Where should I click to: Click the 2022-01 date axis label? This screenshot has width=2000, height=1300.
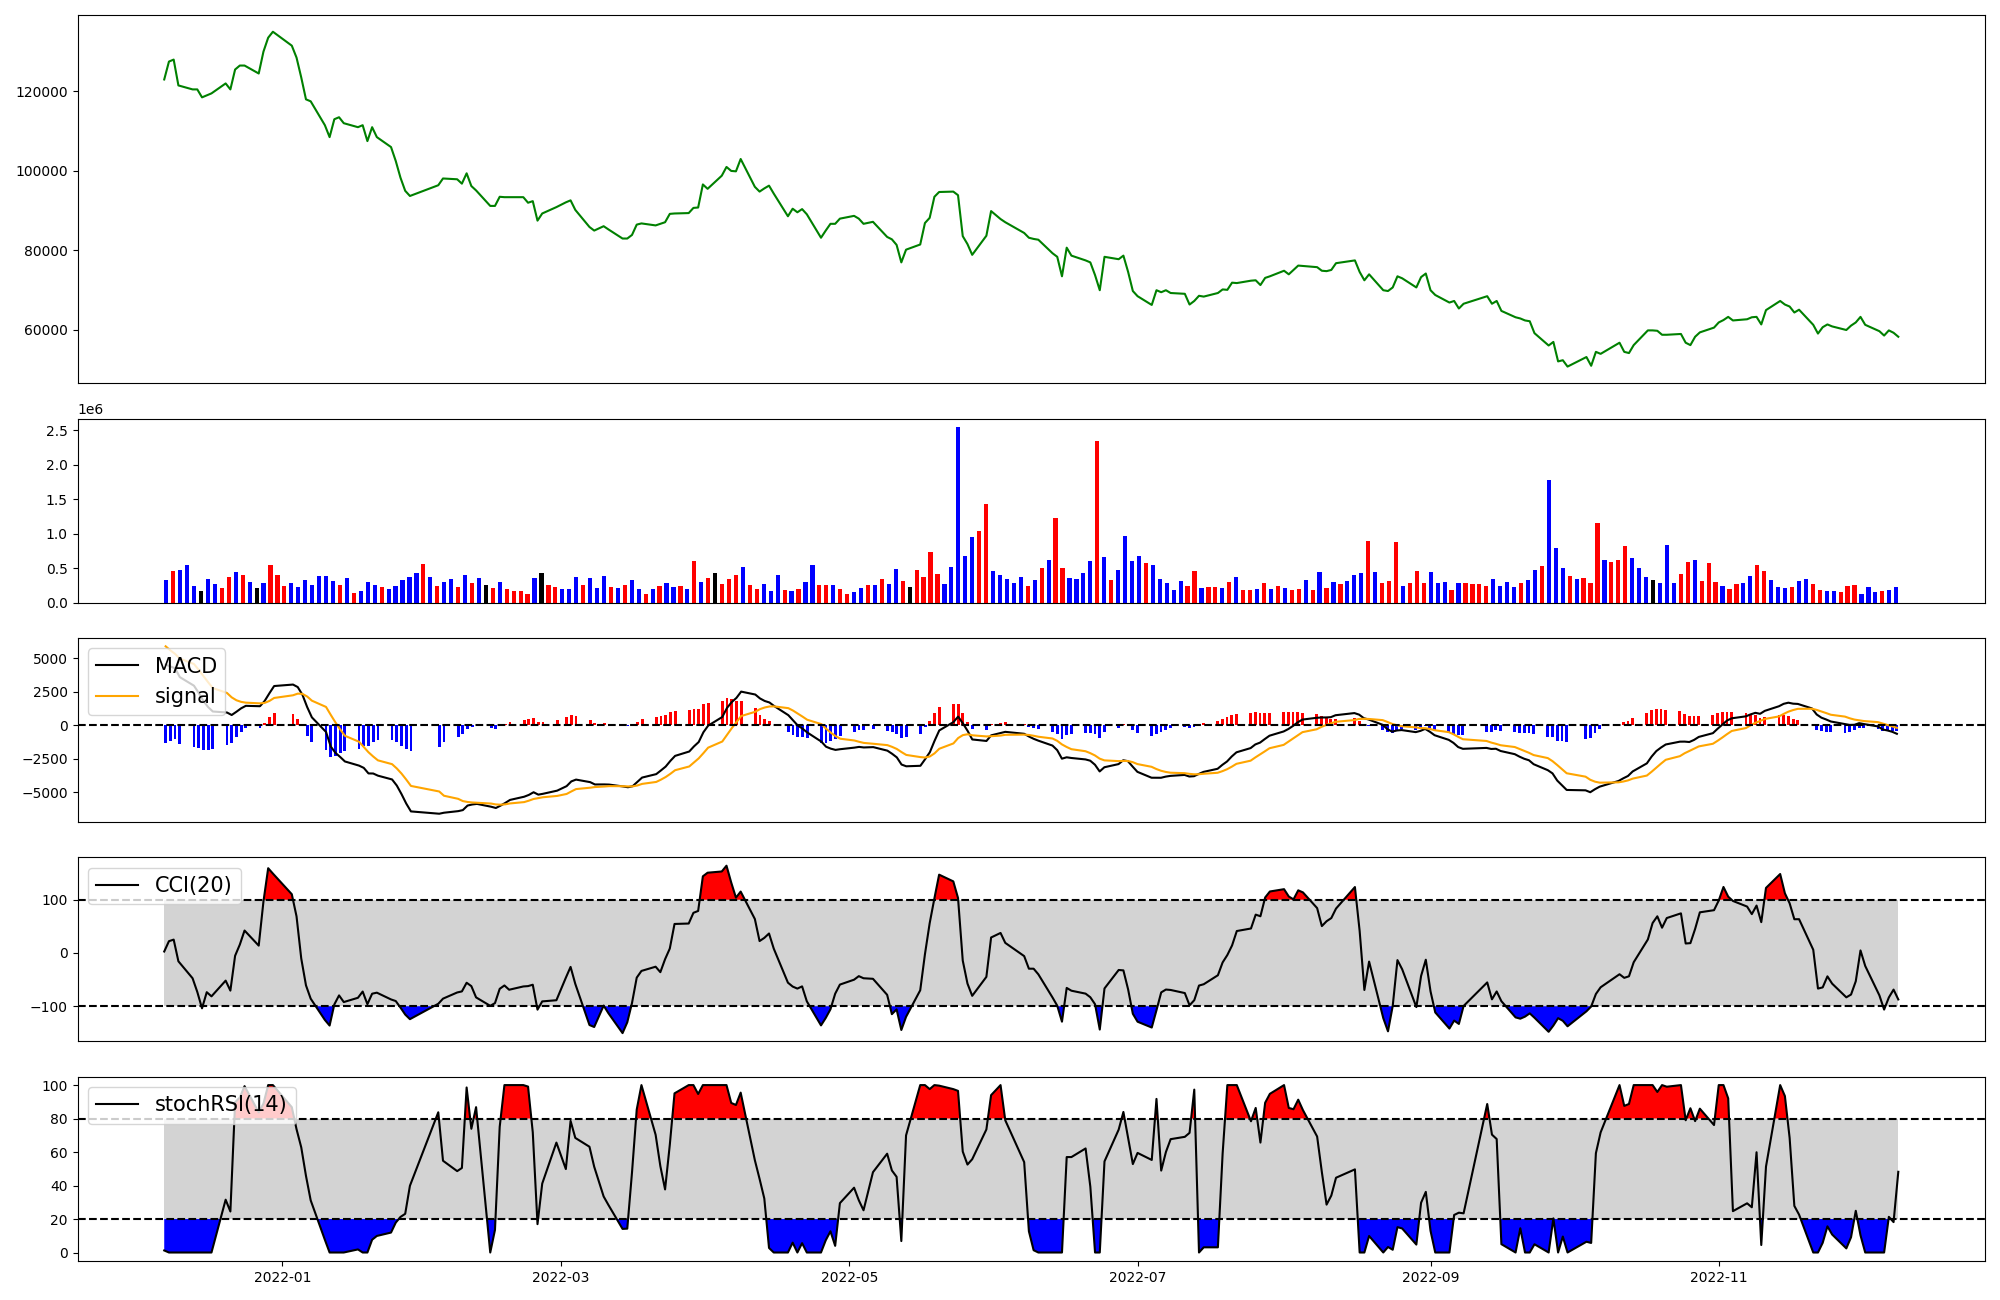click(282, 1277)
